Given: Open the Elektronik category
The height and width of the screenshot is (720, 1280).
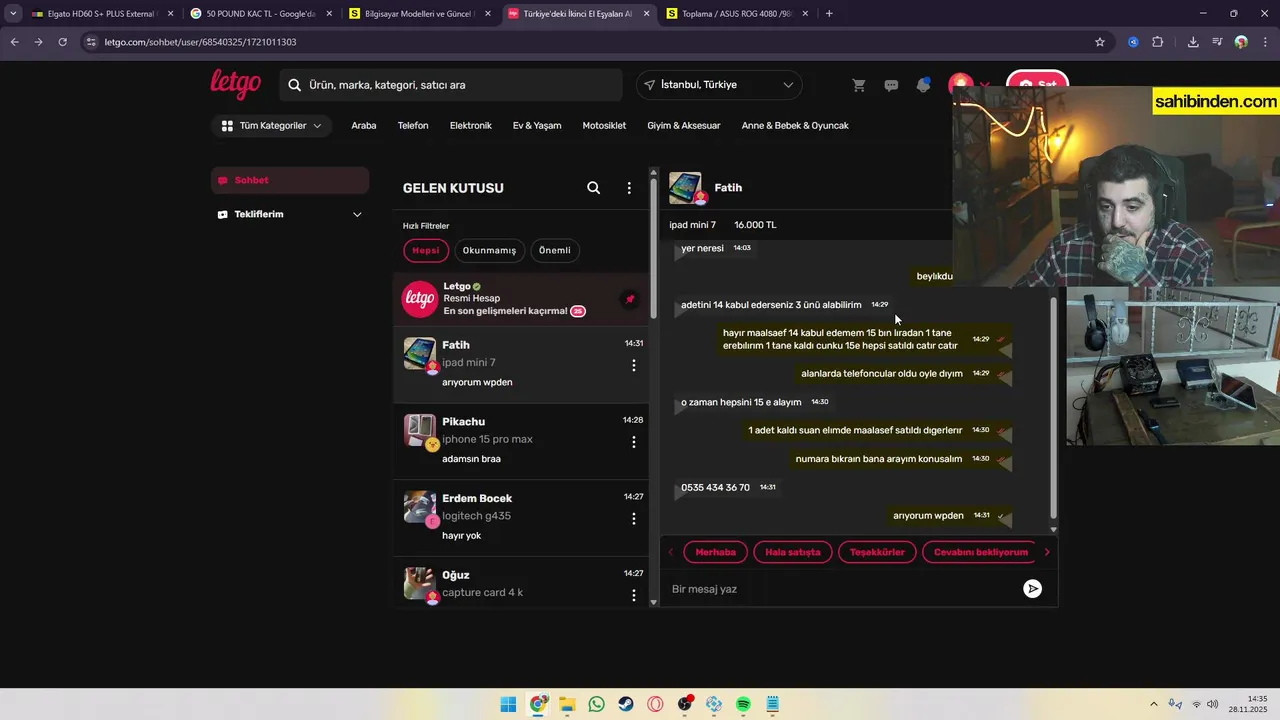Looking at the screenshot, I should [x=470, y=126].
